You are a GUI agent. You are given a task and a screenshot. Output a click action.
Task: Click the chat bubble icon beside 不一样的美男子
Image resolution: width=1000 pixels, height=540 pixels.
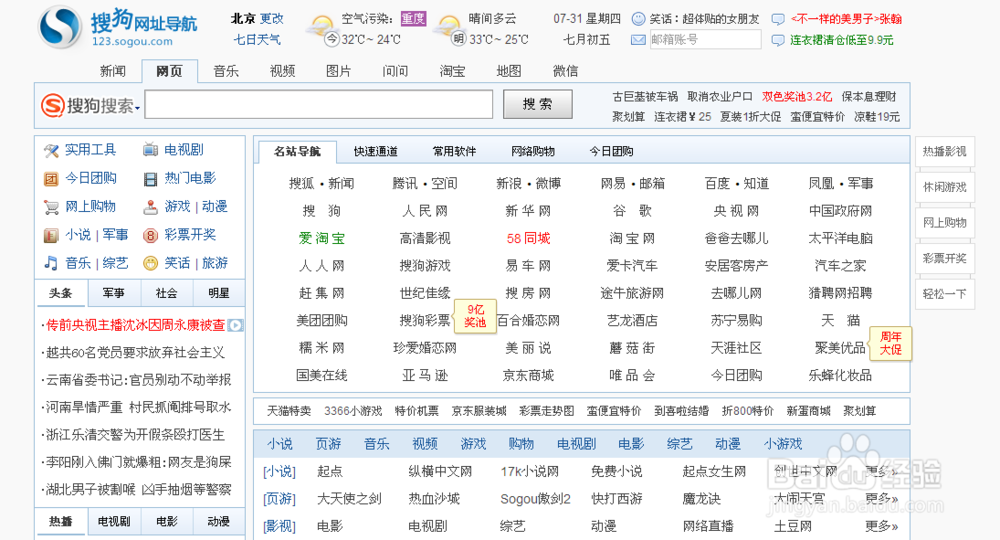point(778,19)
